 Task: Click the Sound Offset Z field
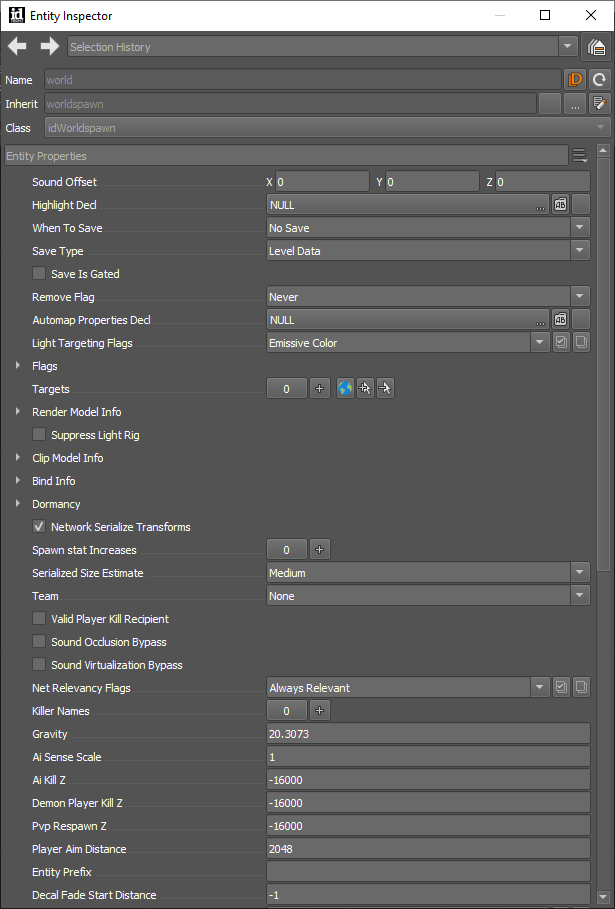(x=543, y=181)
